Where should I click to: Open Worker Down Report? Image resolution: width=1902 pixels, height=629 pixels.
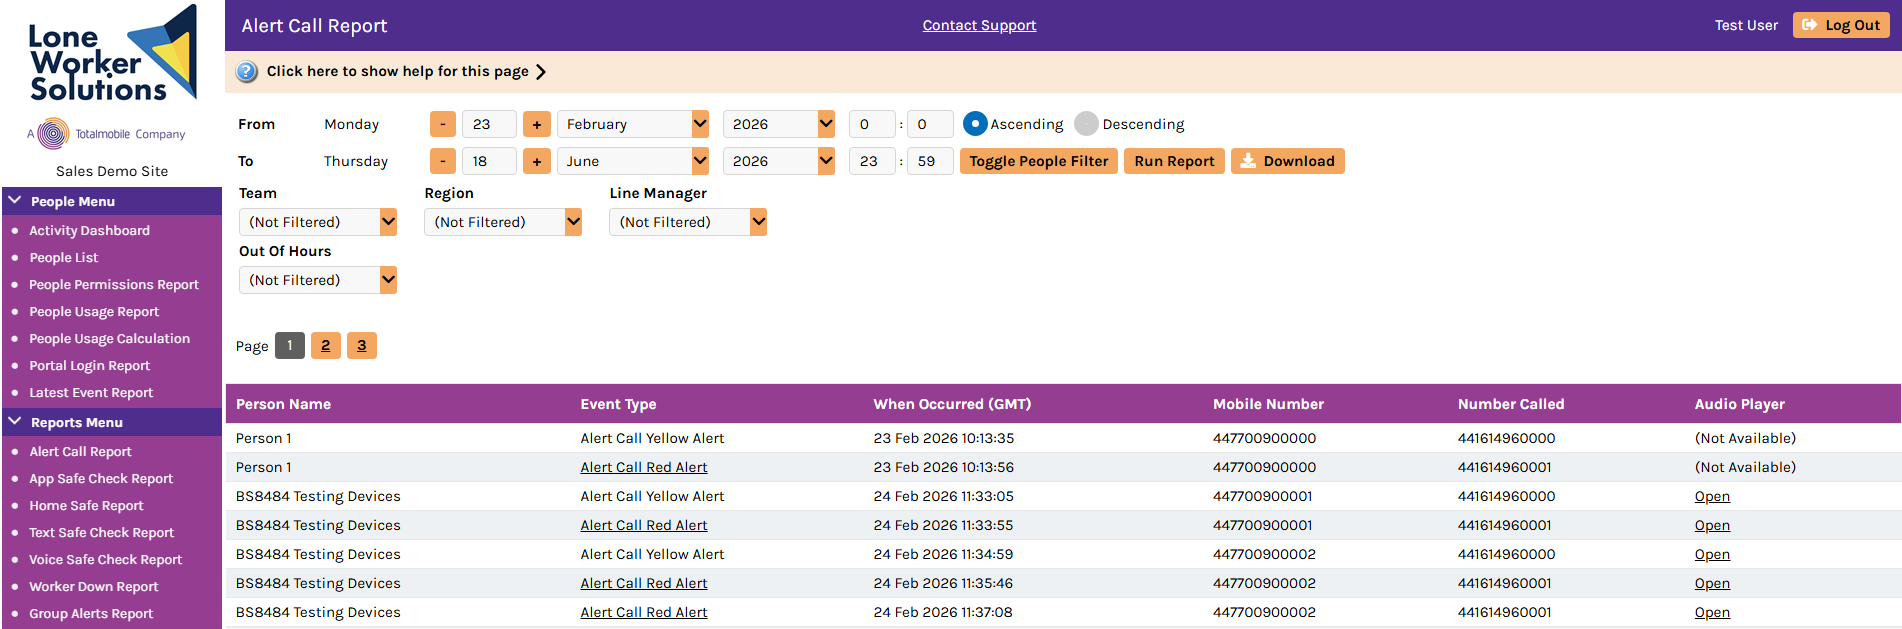click(x=93, y=586)
